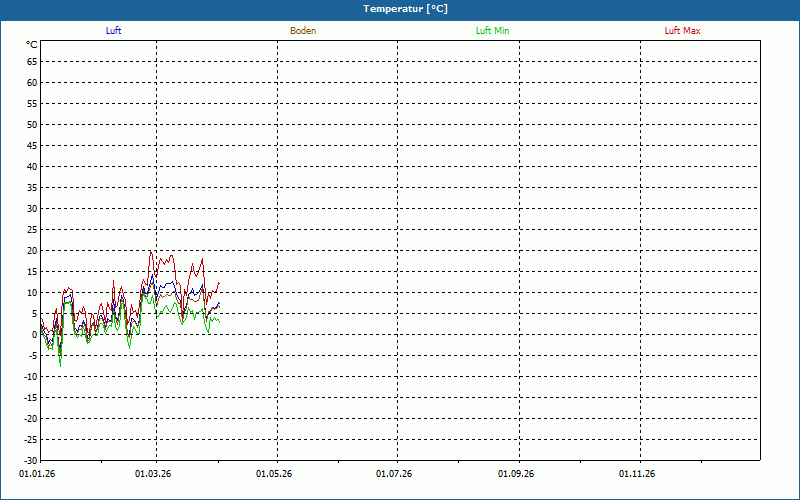Click the -30 value on the y-axis
Viewport: 800px width, 500px height.
coord(30,461)
